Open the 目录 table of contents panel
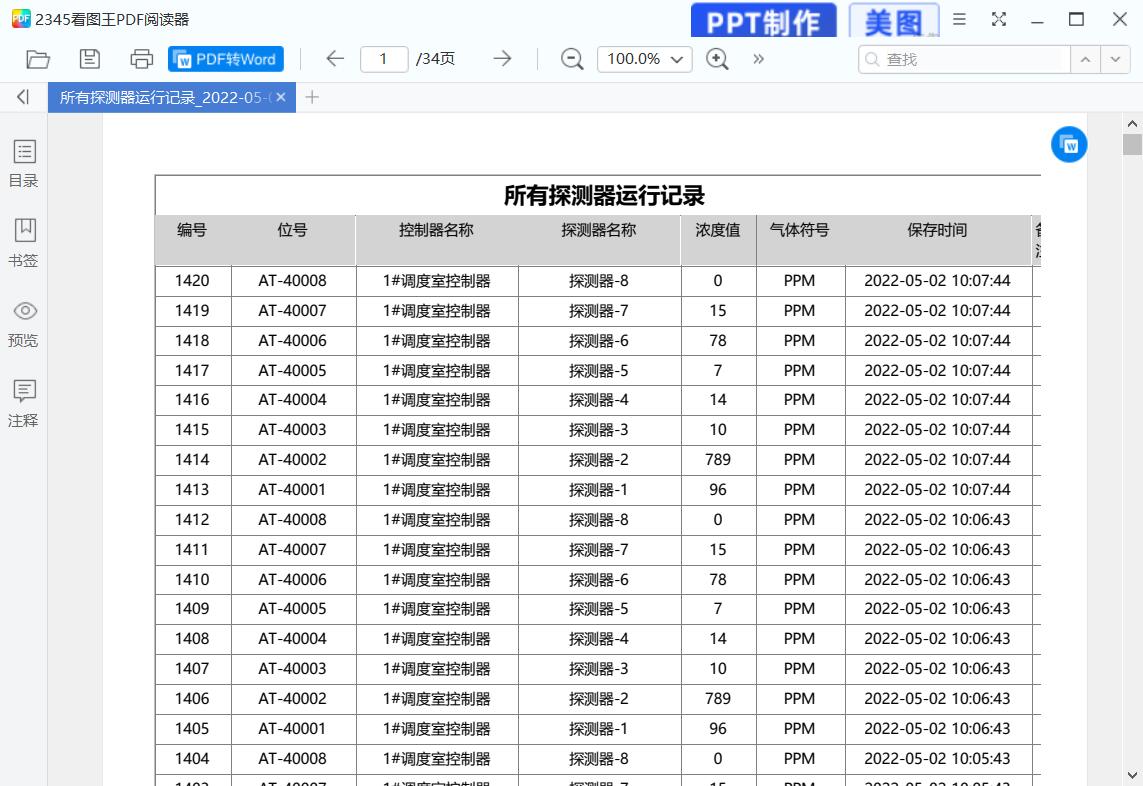 [x=24, y=164]
